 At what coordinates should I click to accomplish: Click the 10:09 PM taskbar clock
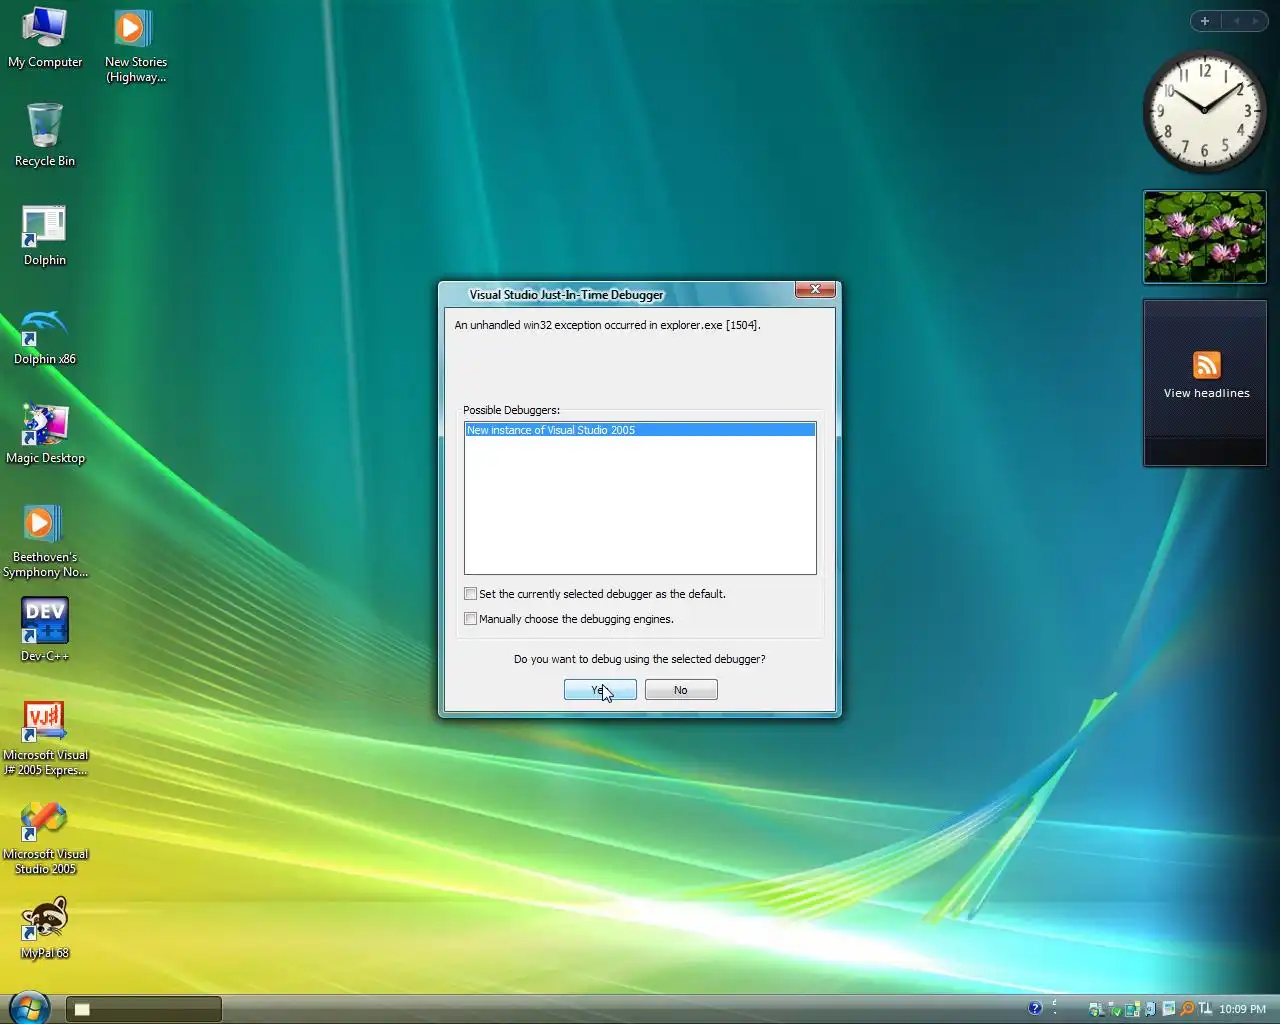pyautogui.click(x=1242, y=1009)
